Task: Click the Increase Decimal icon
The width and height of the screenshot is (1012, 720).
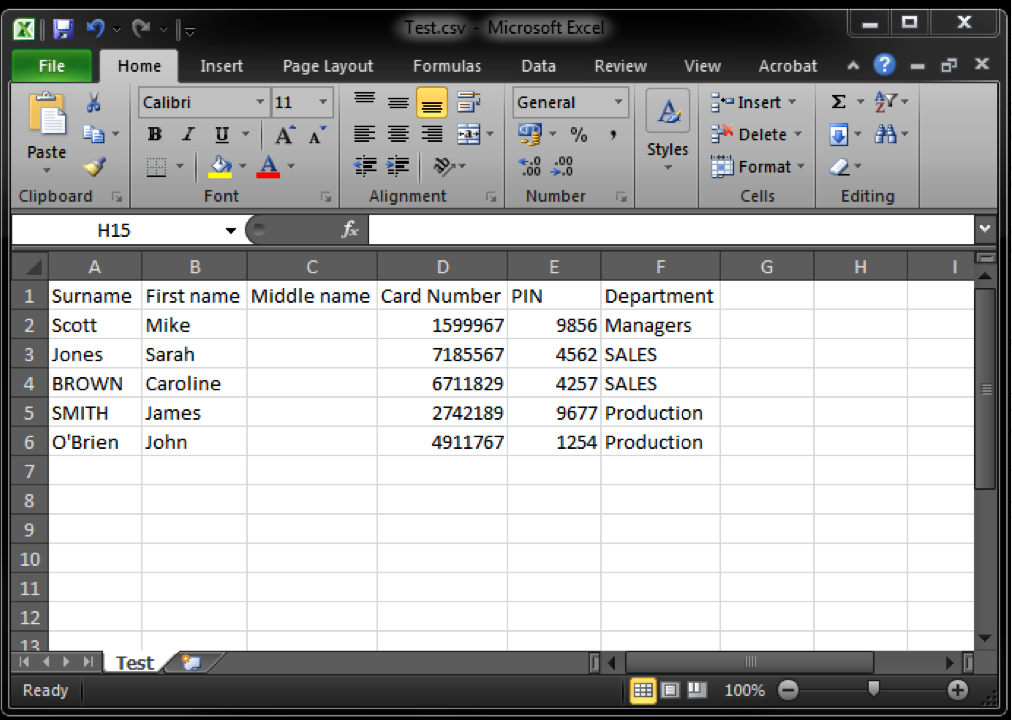Action: 528,167
